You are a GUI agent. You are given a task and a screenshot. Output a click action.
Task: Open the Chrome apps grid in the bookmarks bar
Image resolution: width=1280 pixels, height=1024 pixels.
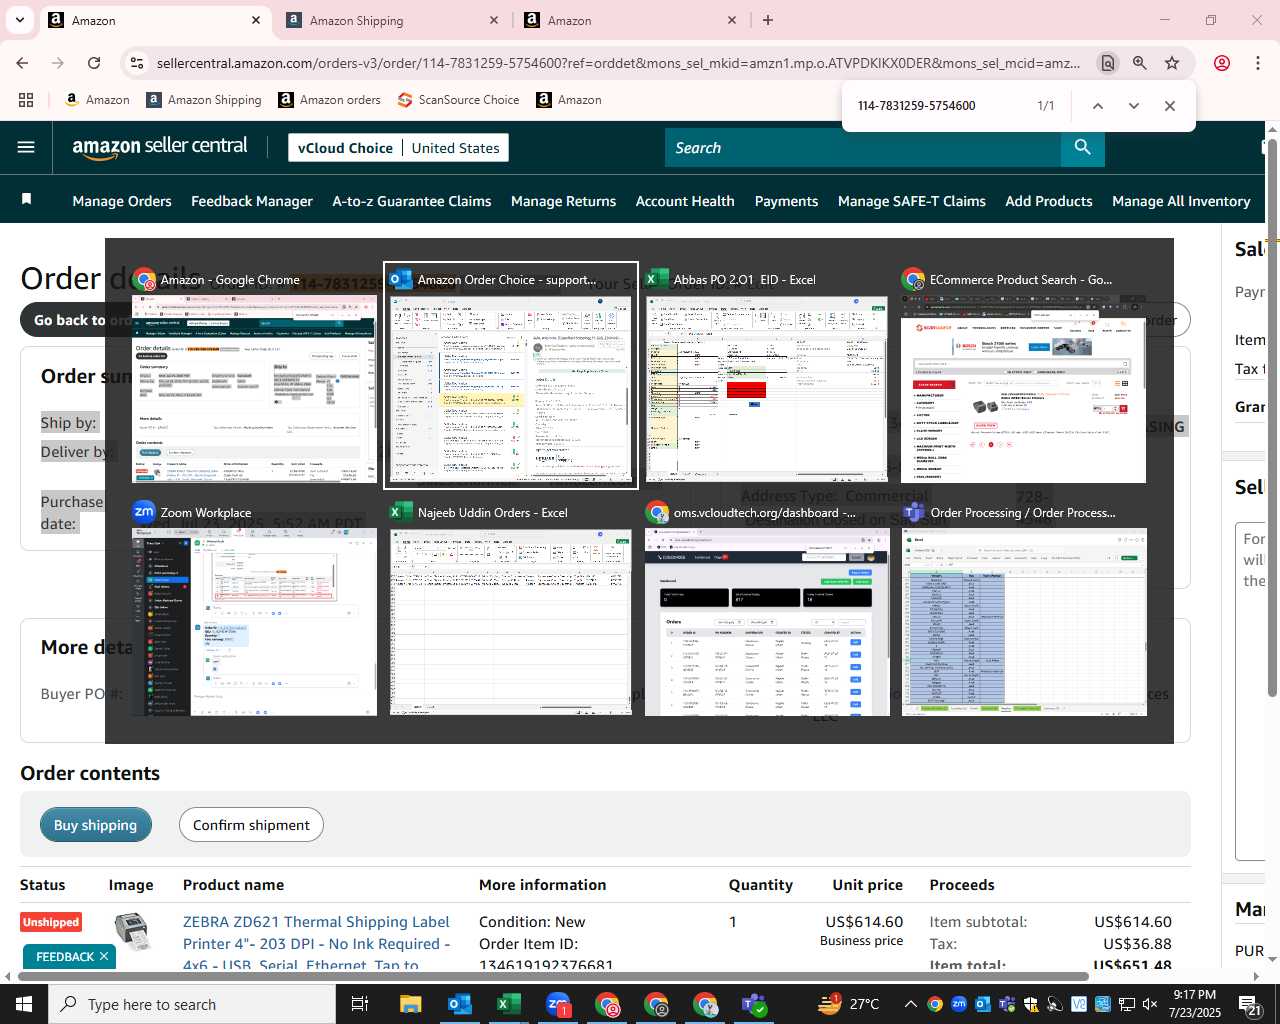26,100
